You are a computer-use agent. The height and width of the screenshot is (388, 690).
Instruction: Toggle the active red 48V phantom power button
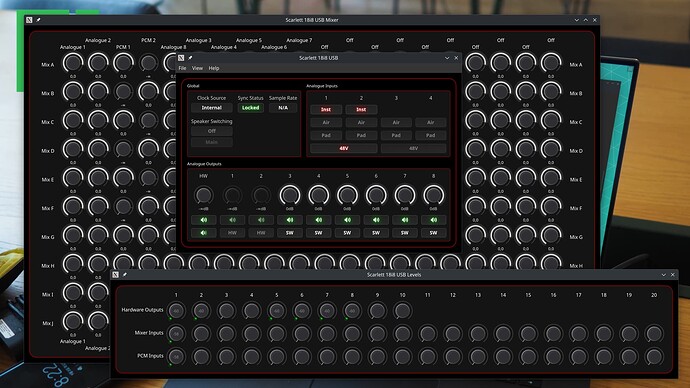click(344, 148)
